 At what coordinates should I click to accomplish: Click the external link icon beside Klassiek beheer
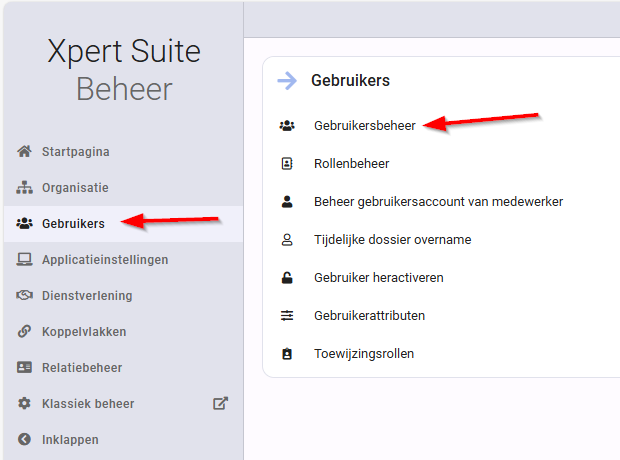coord(221,403)
